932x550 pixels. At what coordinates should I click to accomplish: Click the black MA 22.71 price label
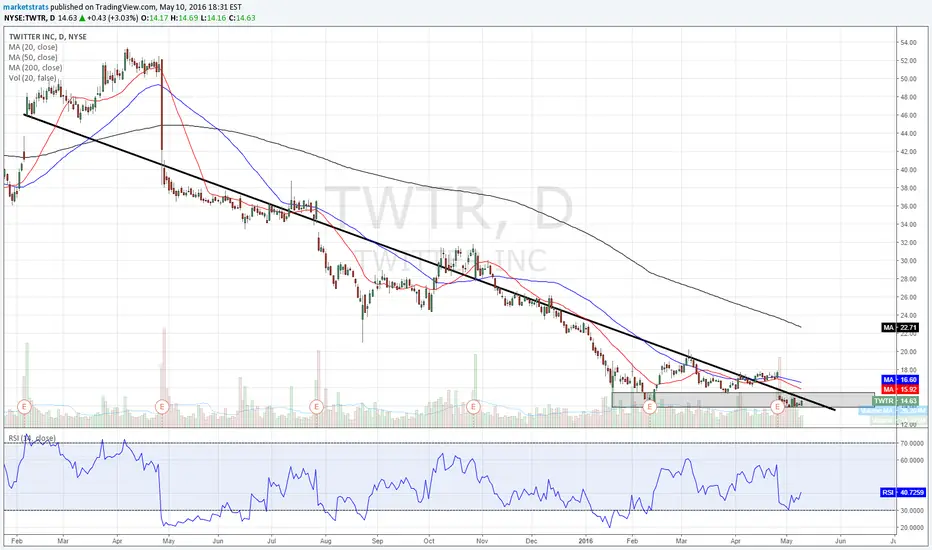point(900,328)
